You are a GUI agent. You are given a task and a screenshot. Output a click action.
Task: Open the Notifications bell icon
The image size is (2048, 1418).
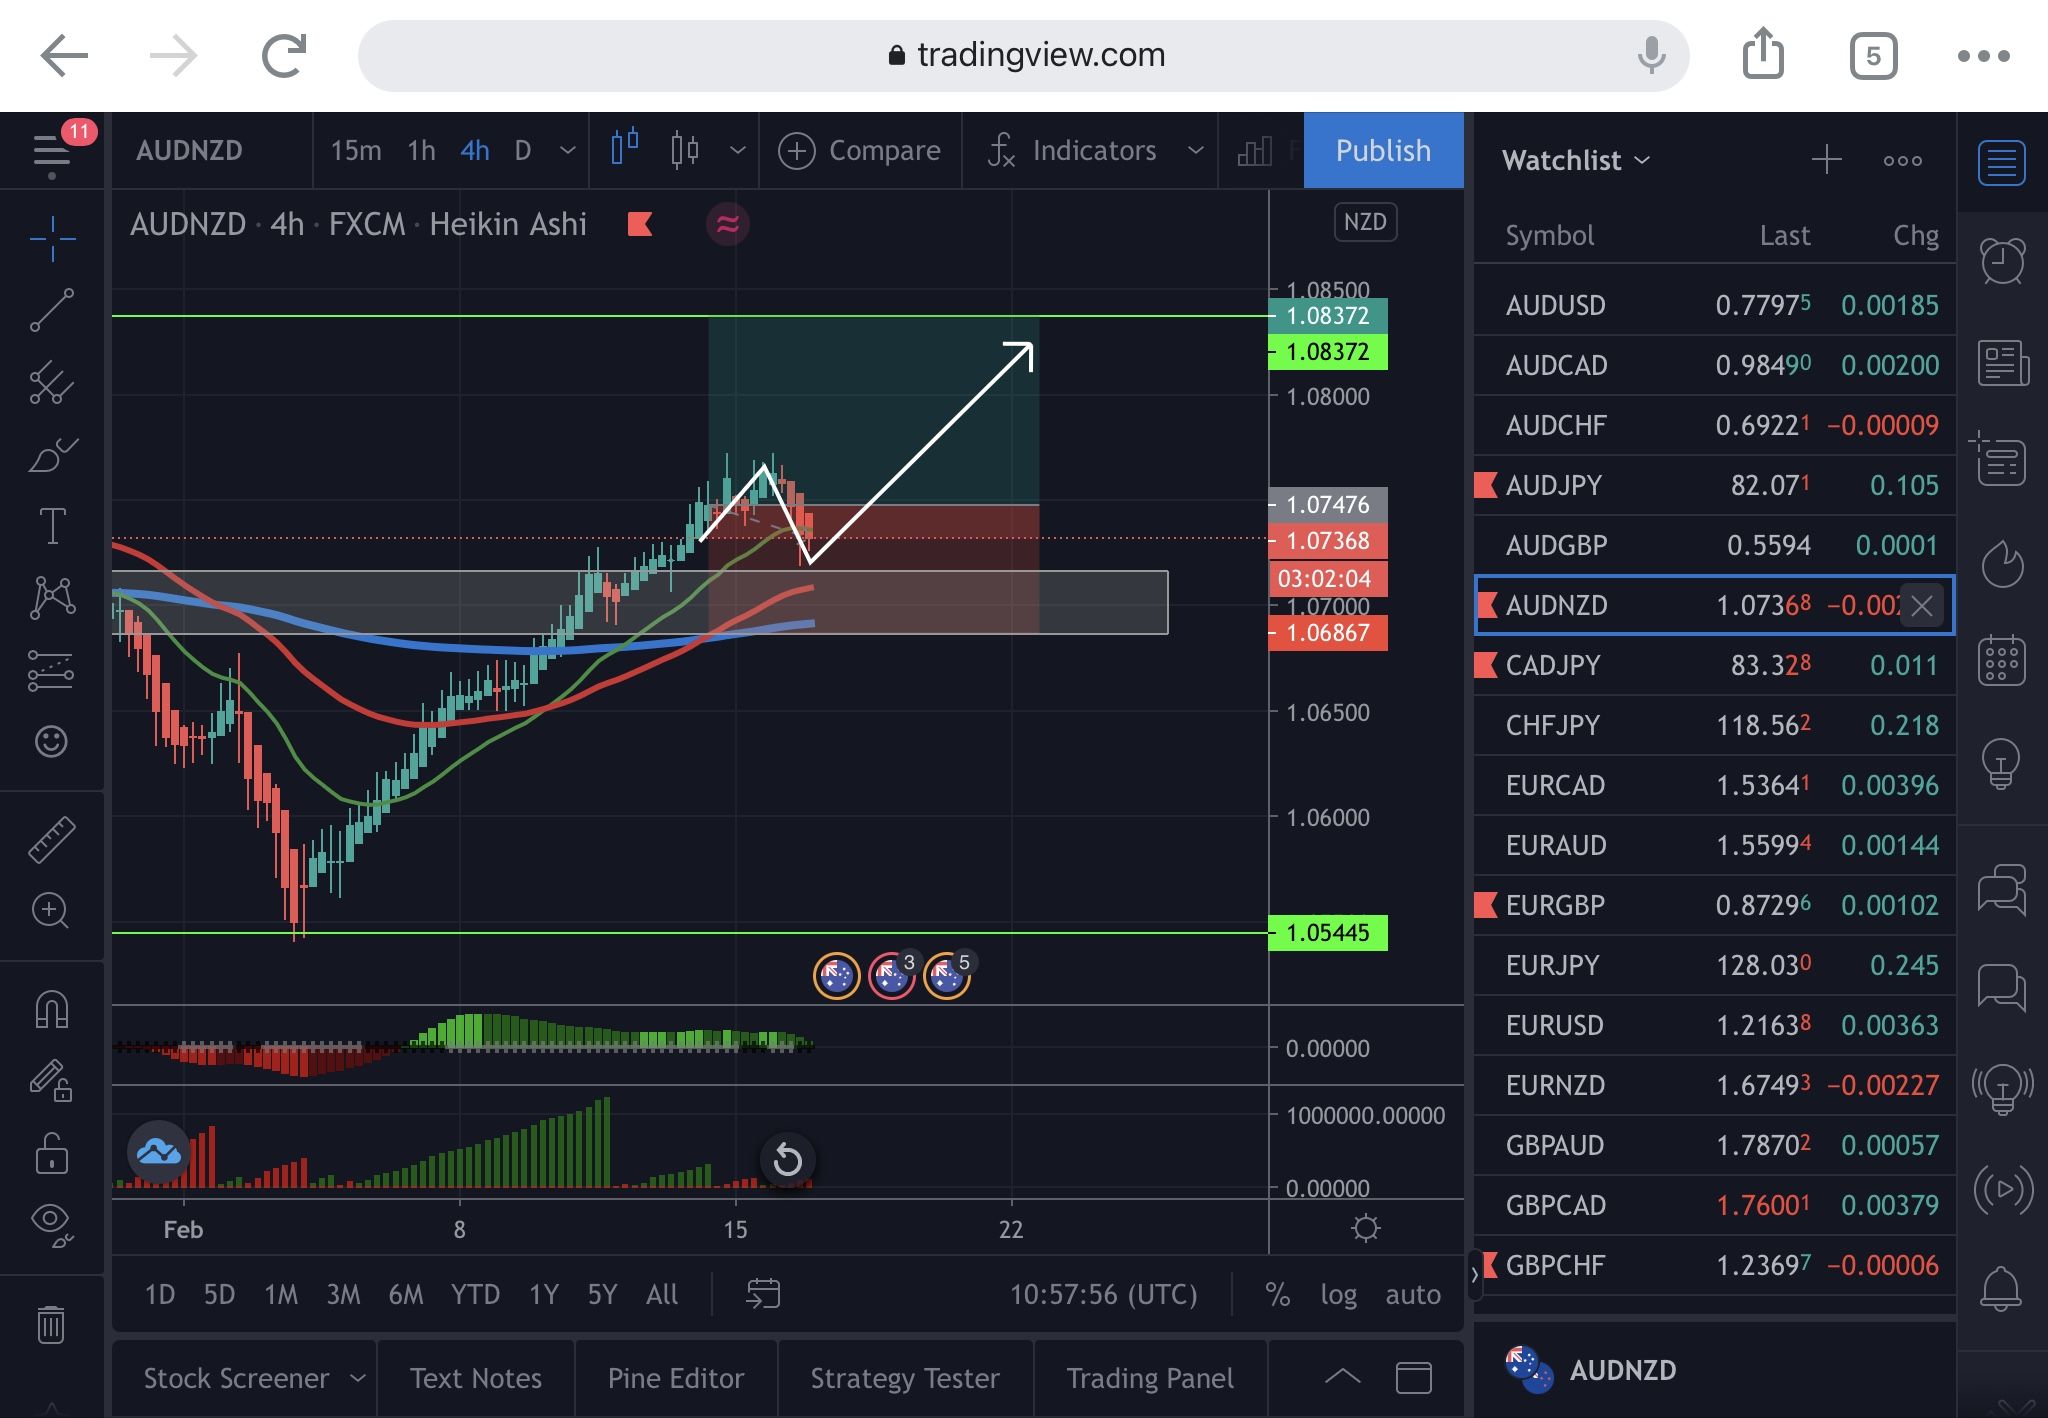pyautogui.click(x=2002, y=1288)
